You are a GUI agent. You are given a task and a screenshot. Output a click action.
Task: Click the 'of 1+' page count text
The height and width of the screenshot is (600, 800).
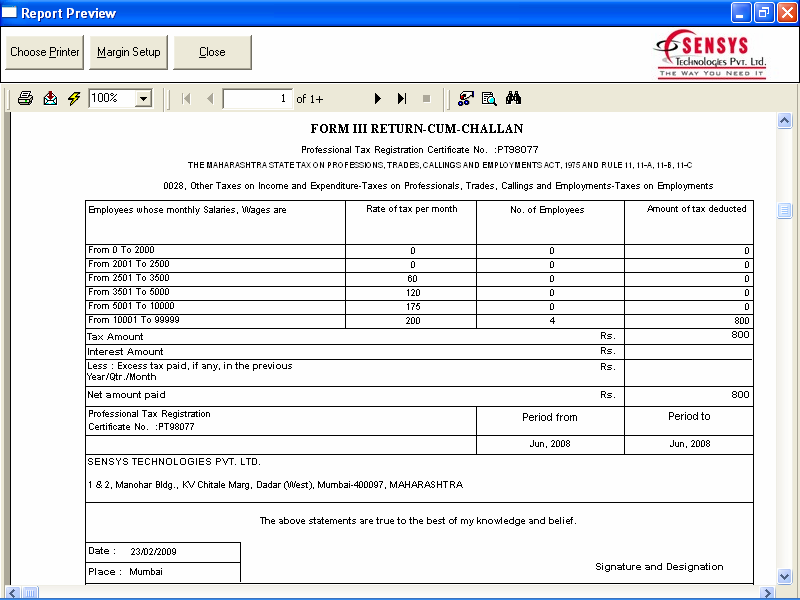(x=310, y=99)
